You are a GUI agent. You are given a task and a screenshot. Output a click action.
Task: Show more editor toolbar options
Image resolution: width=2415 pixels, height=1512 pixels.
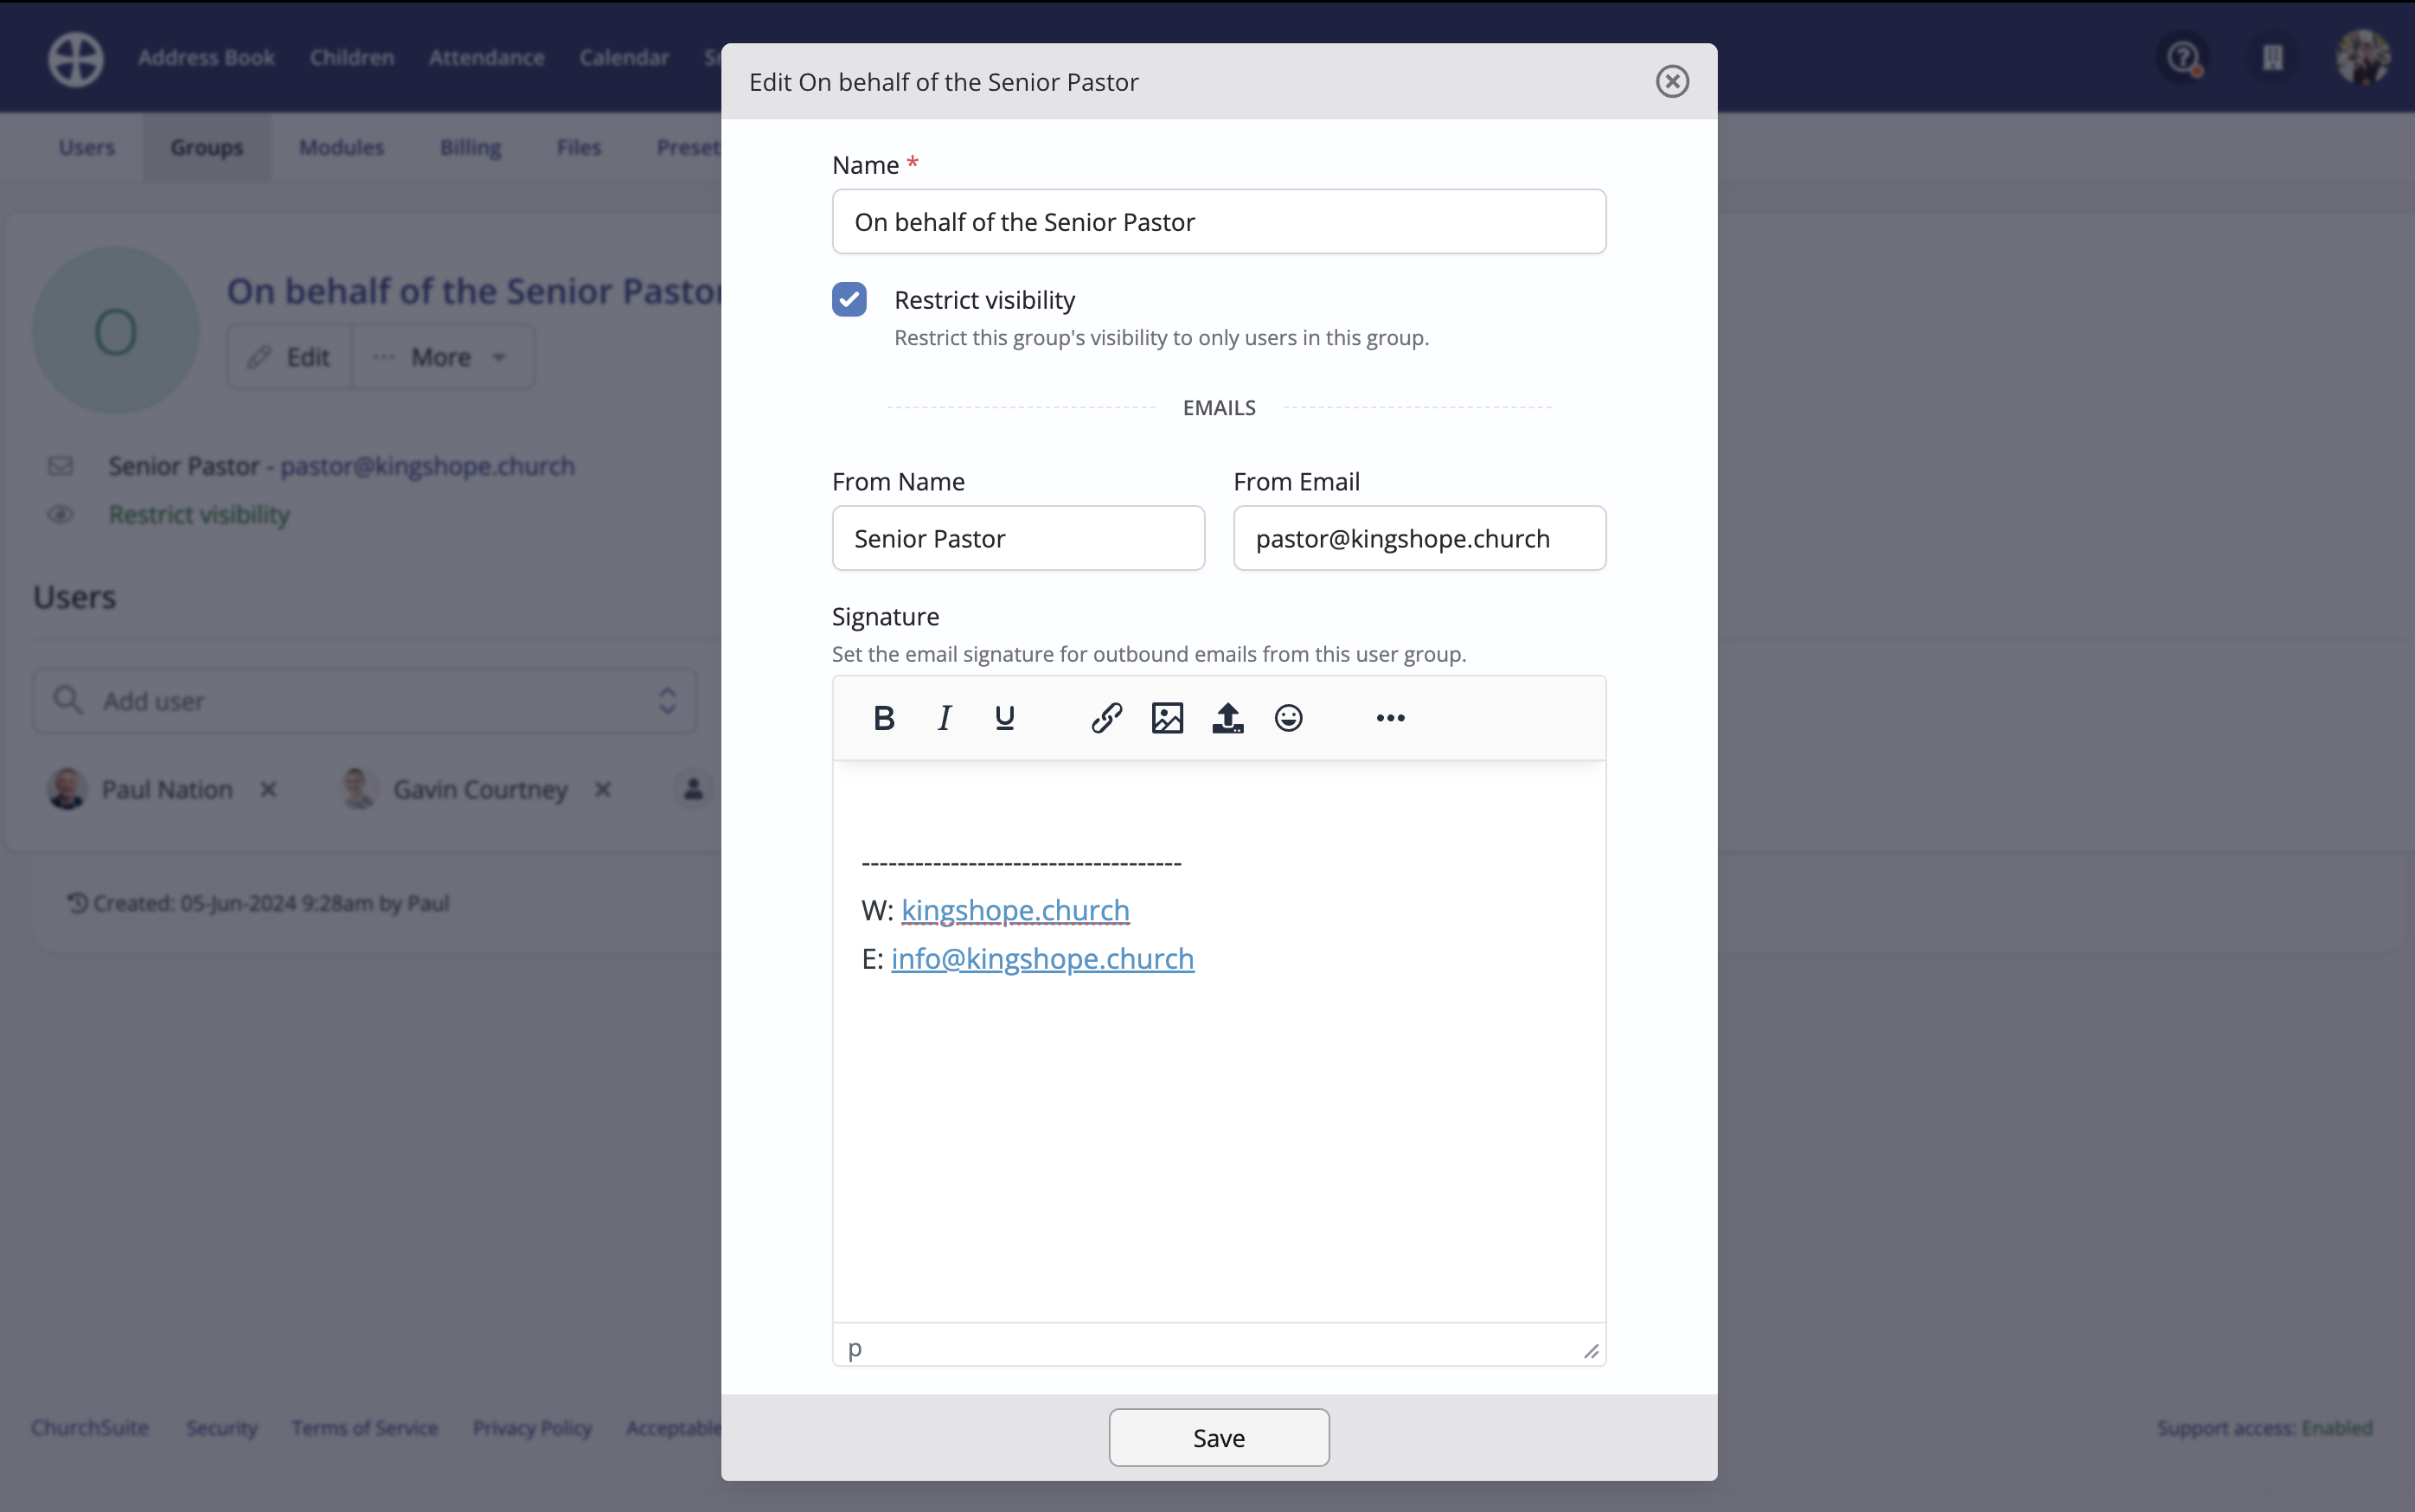click(1390, 718)
